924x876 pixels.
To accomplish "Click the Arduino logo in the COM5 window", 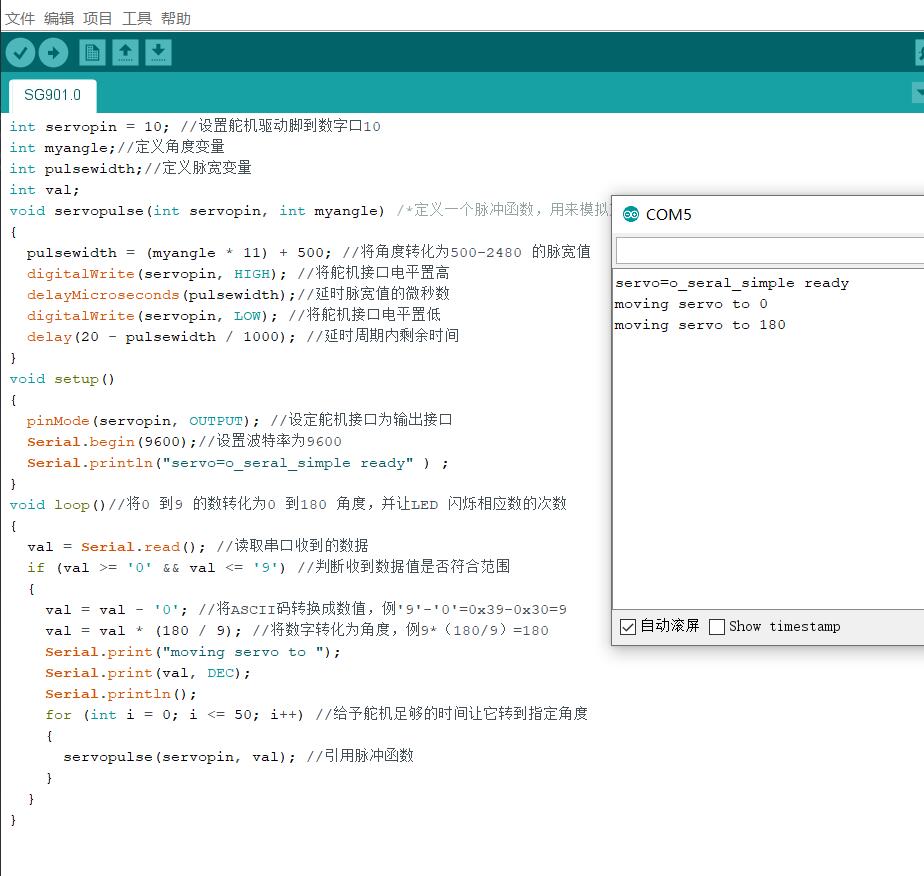I will click(x=631, y=214).
